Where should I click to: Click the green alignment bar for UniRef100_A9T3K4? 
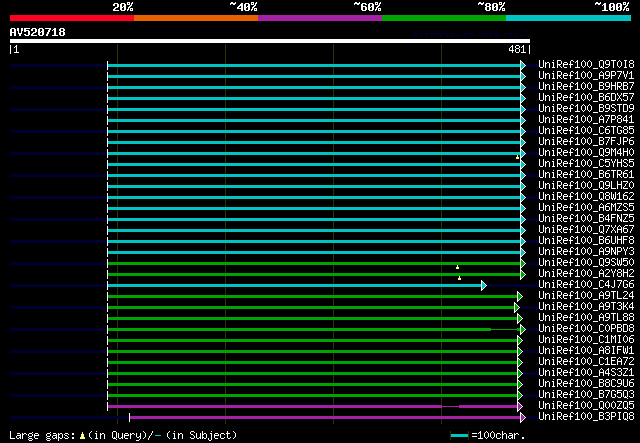click(311, 307)
